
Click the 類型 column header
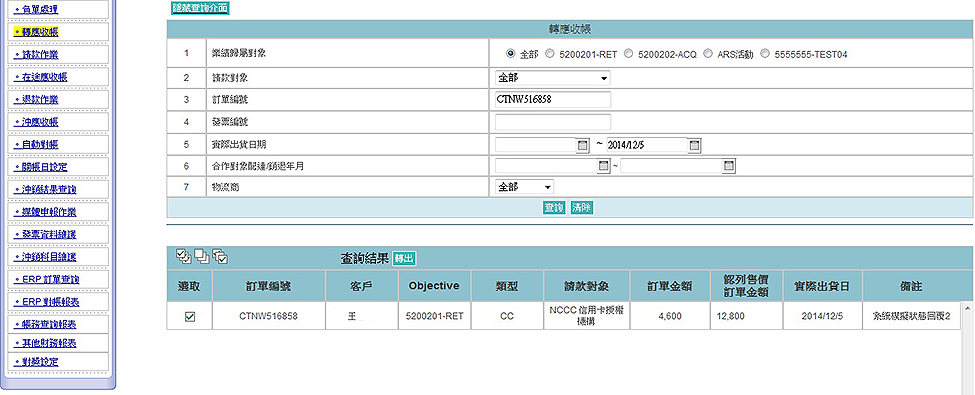click(x=507, y=286)
